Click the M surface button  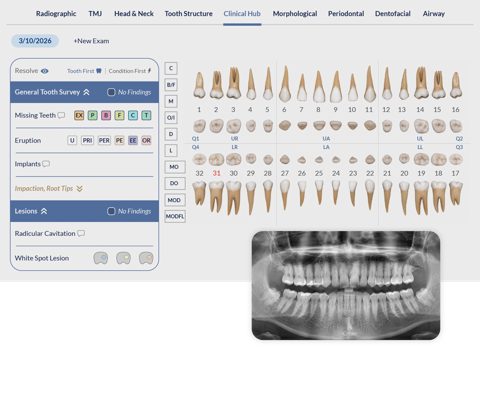coord(171,101)
